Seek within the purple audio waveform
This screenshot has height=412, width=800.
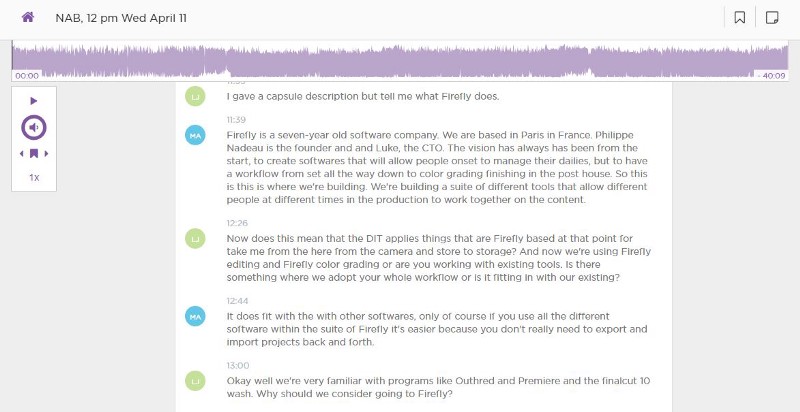coord(400,62)
